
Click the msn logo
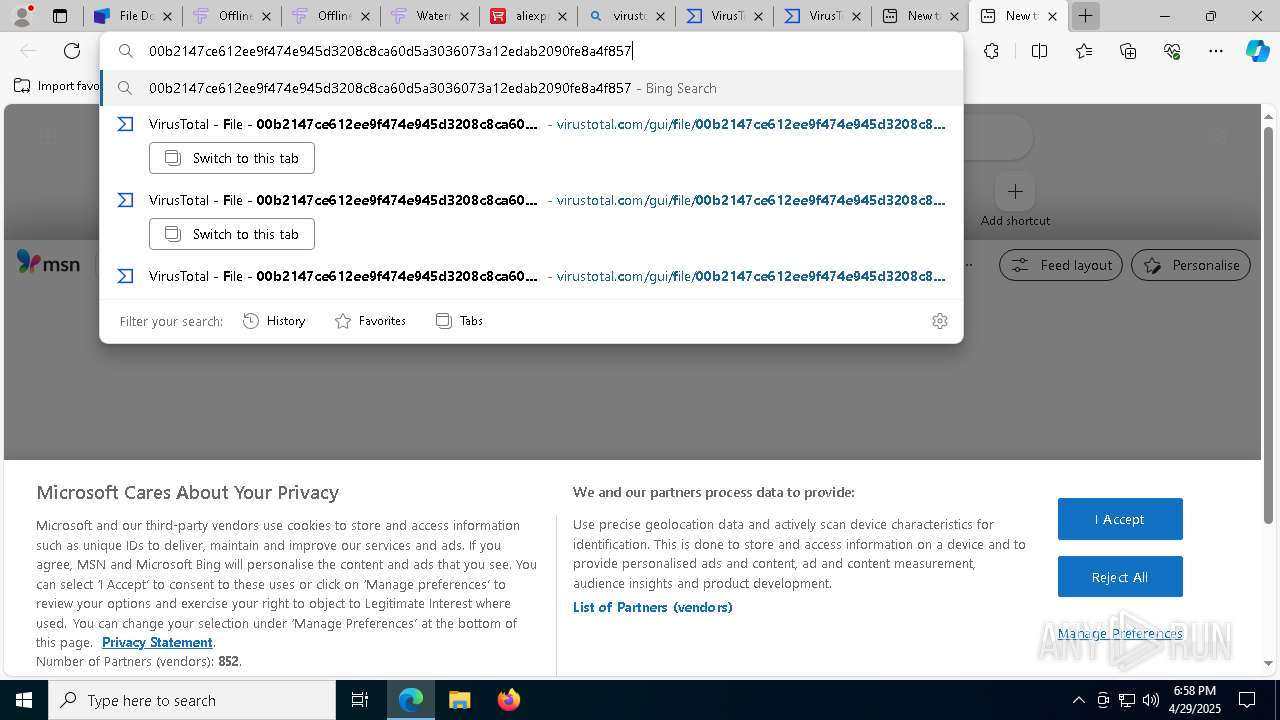(48, 262)
